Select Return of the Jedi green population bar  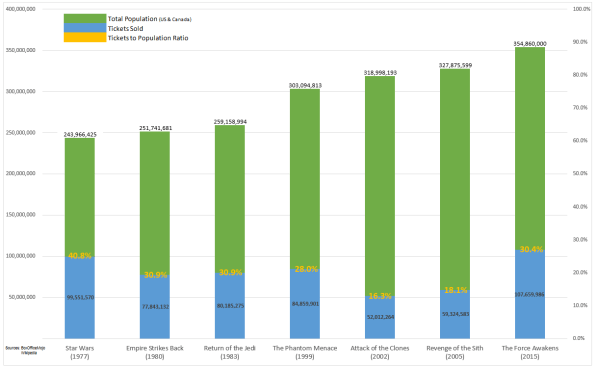point(230,199)
